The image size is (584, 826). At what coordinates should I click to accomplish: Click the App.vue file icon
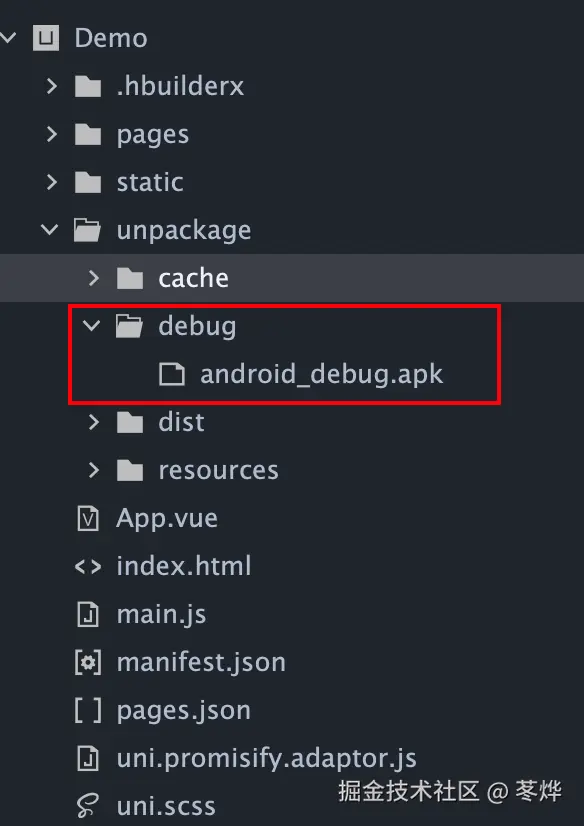88,518
